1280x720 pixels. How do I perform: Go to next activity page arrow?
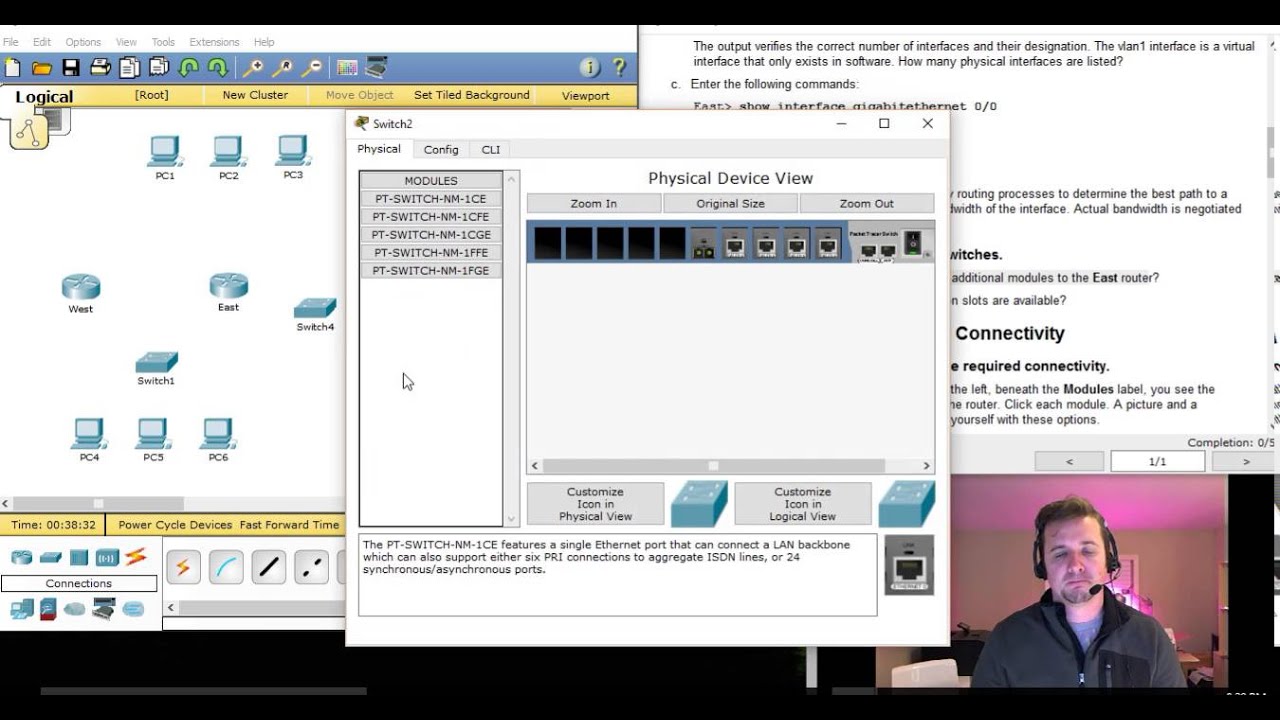(x=1246, y=461)
